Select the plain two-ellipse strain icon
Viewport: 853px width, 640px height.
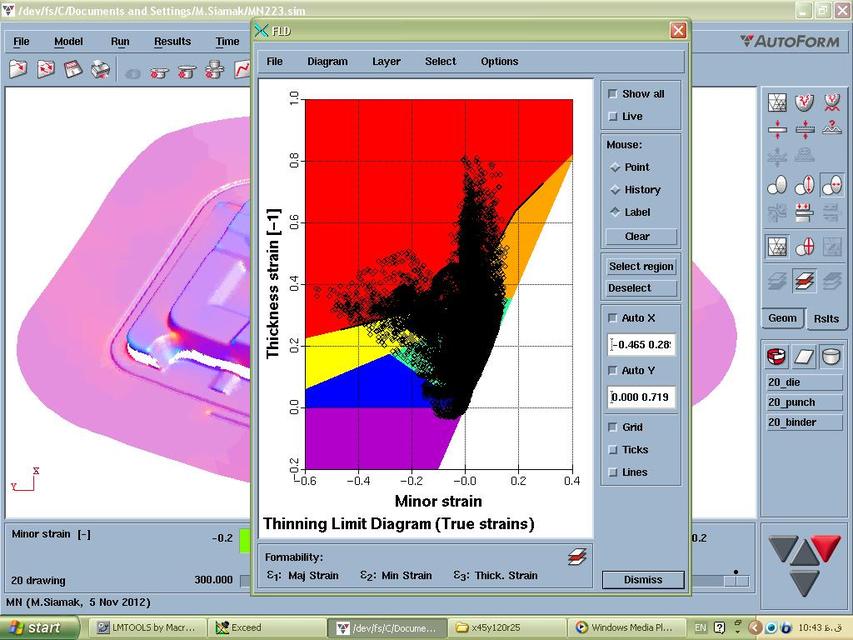coord(777,186)
